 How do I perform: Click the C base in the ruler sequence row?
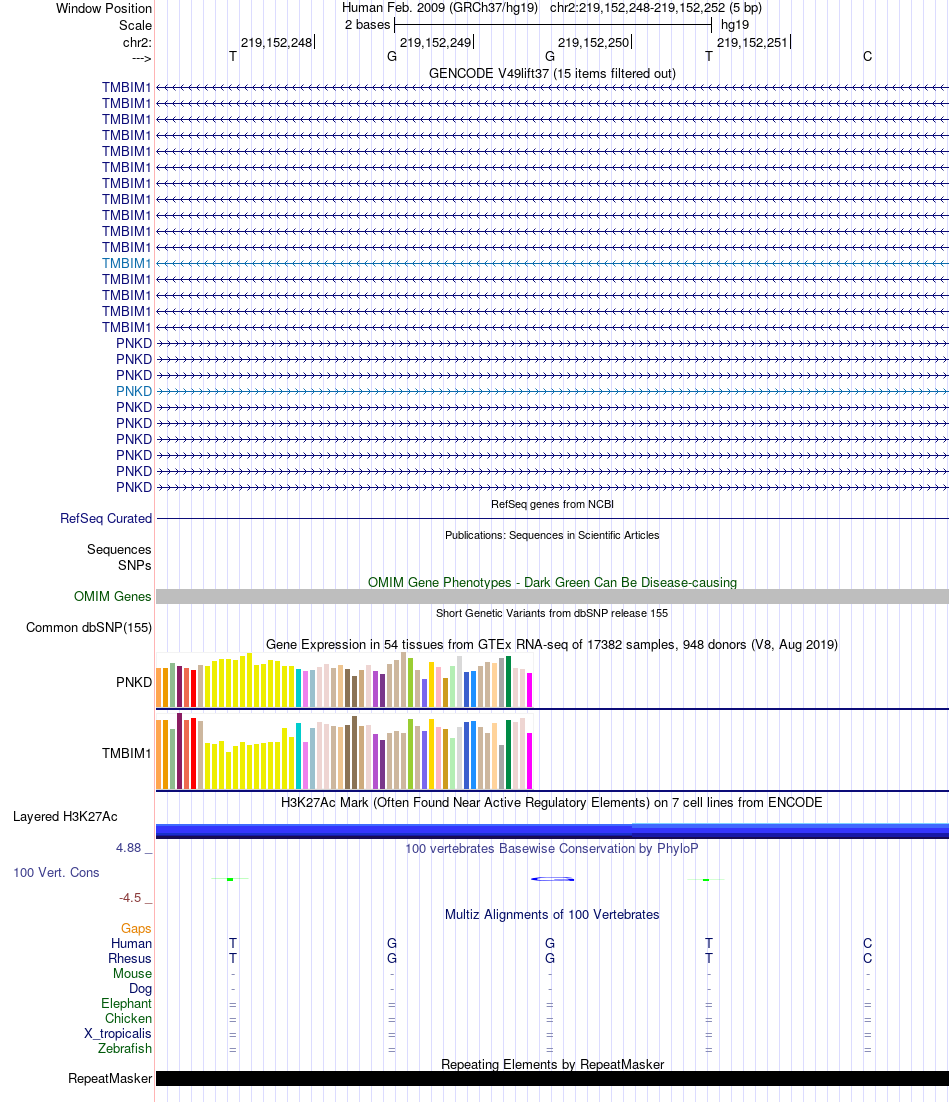tap(868, 57)
